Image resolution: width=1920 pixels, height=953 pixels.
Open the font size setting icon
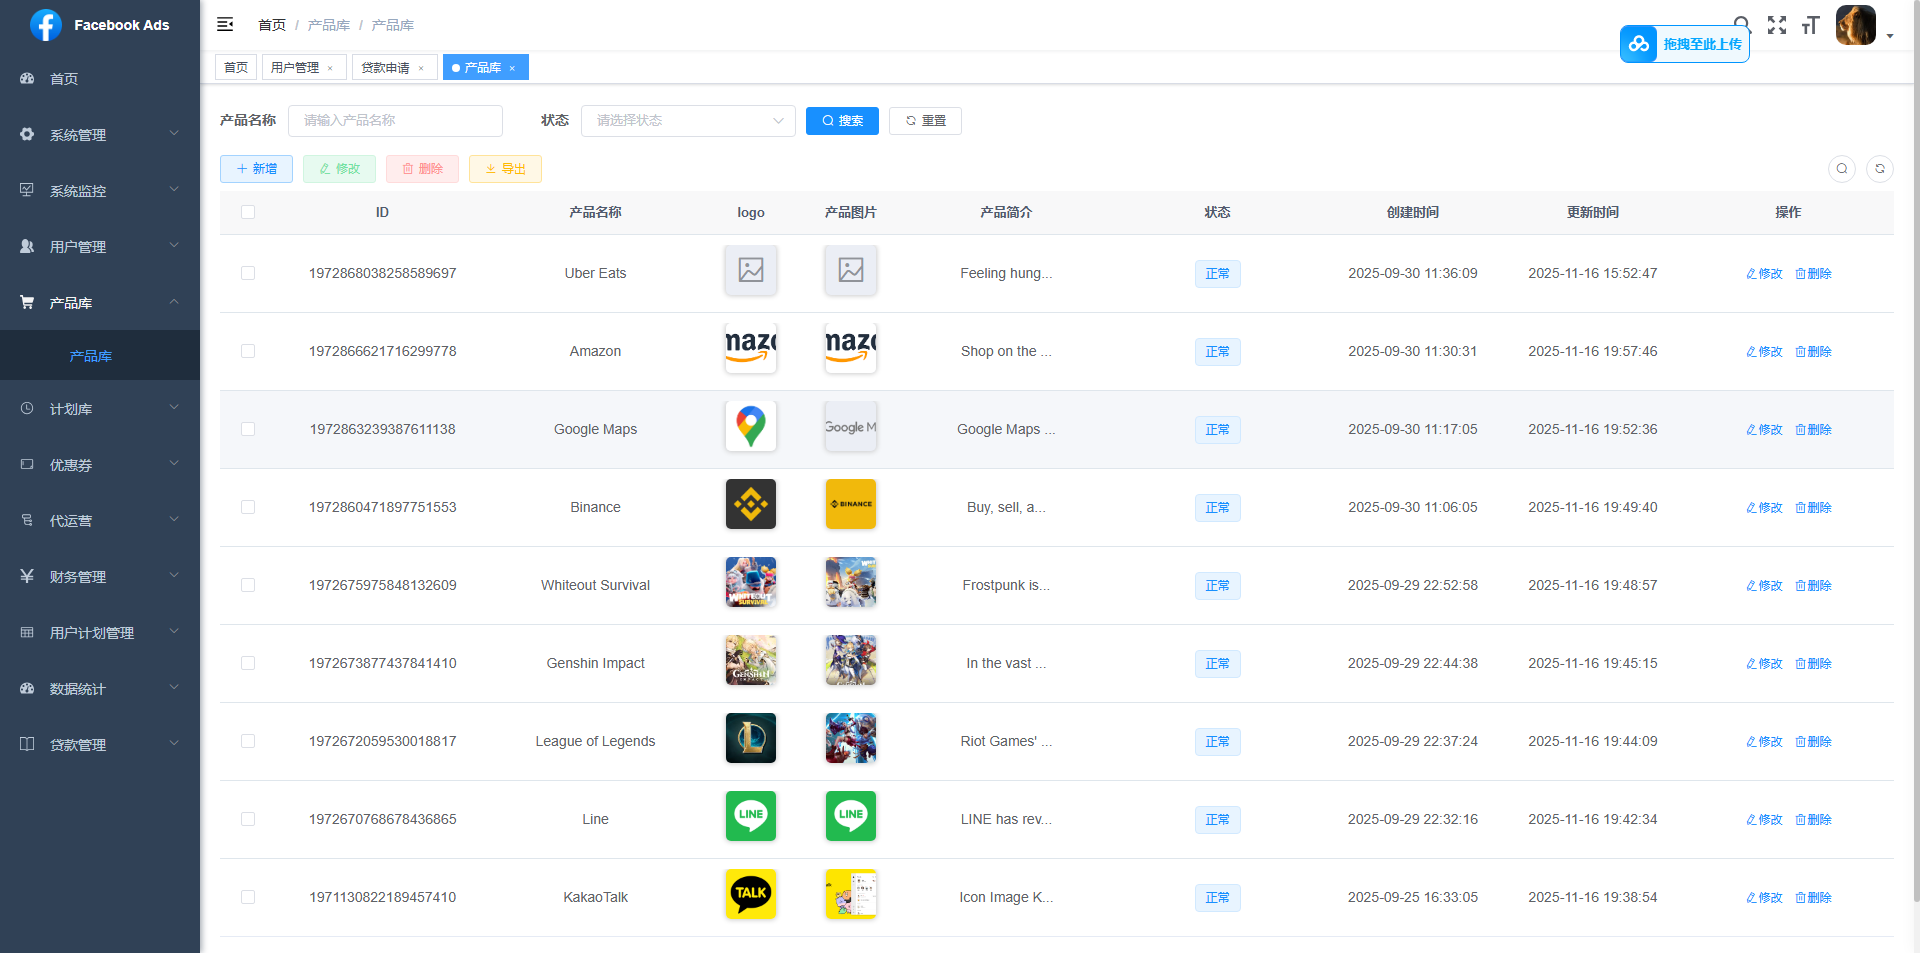(x=1810, y=25)
